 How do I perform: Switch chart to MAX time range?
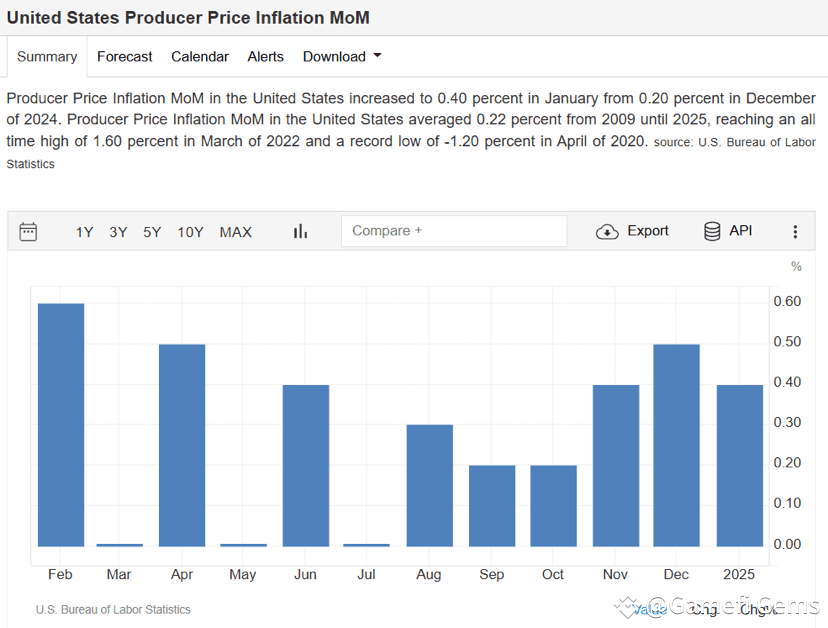coord(235,231)
